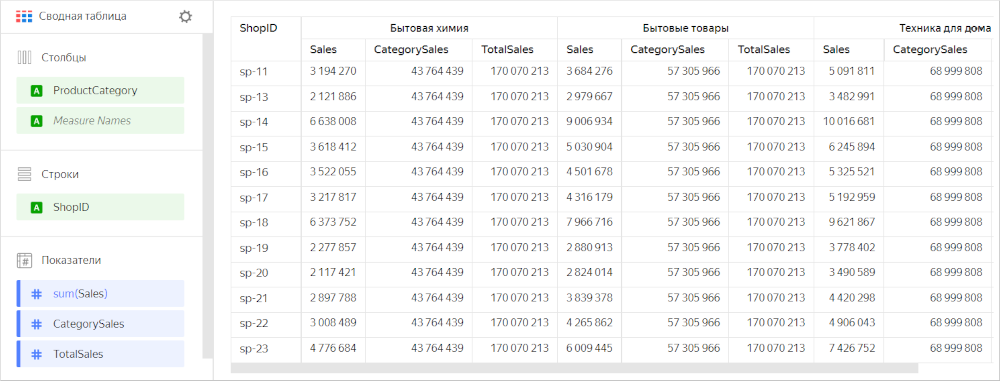Screen dimensions: 1000x381
Task: Click the Бытовые товары category header
Action: [686, 29]
